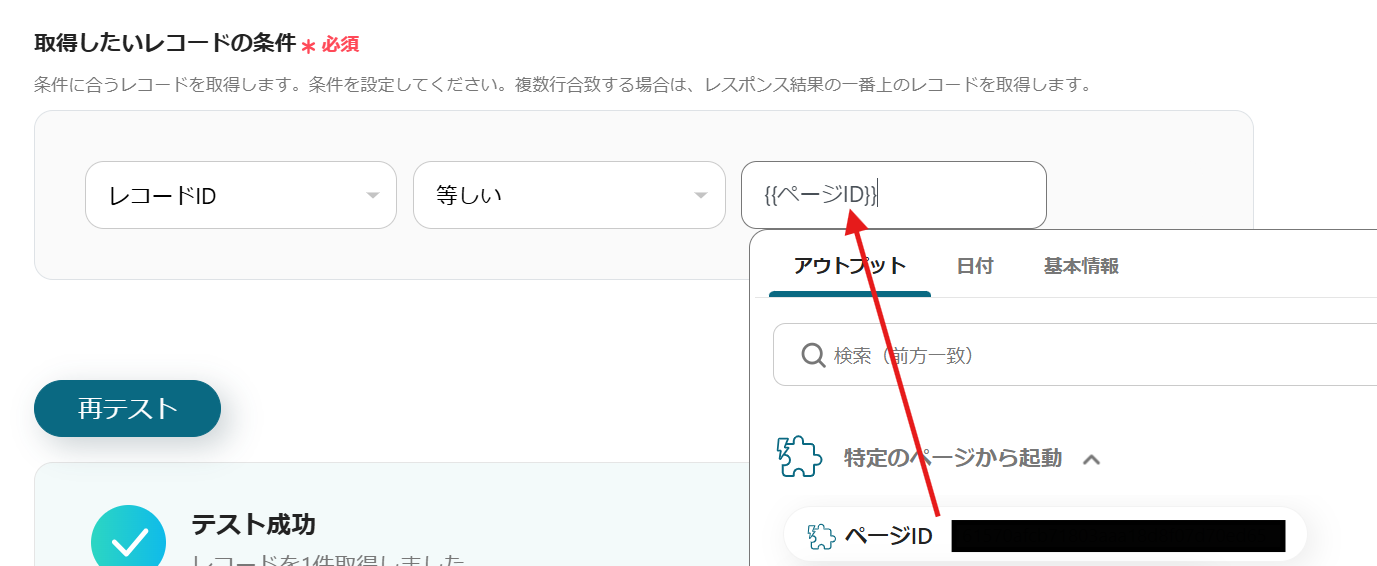Viewport: 1377px width, 566px height.
Task: Switch to the 日付 tab
Action: [x=975, y=266]
